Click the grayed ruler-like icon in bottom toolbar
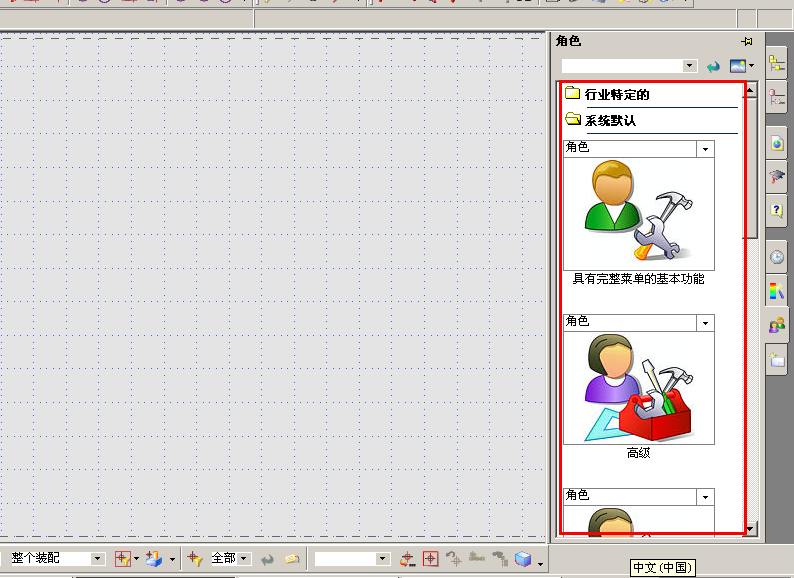The width and height of the screenshot is (794, 578). [477, 558]
